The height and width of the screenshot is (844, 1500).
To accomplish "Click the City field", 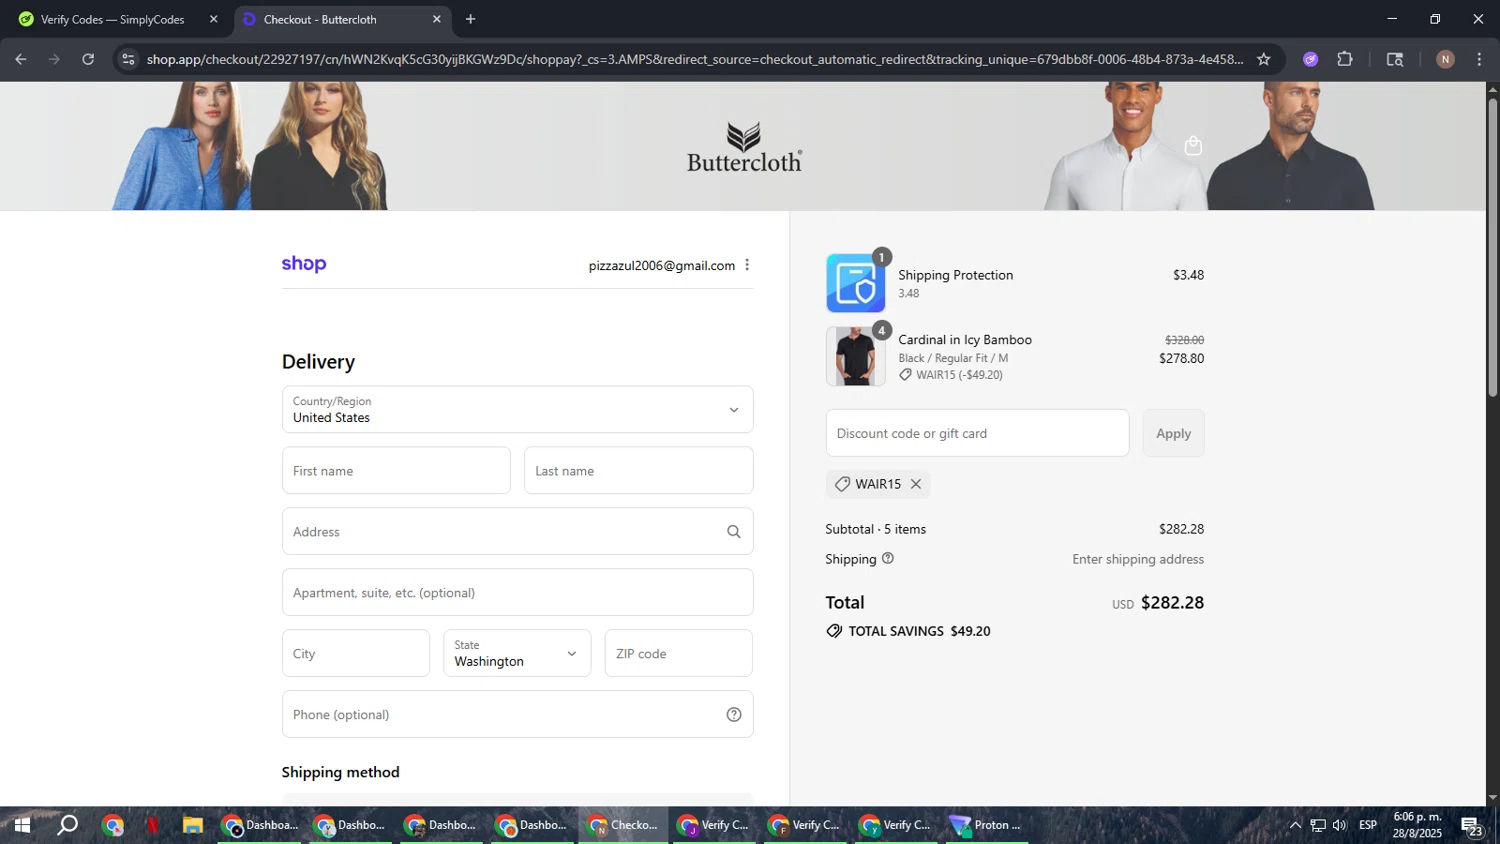I will coord(356,653).
